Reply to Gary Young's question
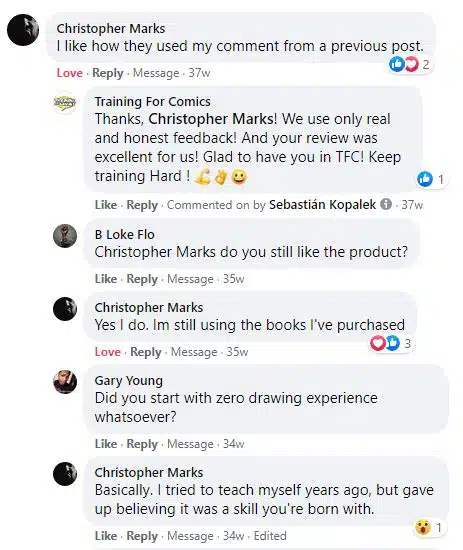Image resolution: width=463 pixels, height=550 pixels. (x=142, y=444)
